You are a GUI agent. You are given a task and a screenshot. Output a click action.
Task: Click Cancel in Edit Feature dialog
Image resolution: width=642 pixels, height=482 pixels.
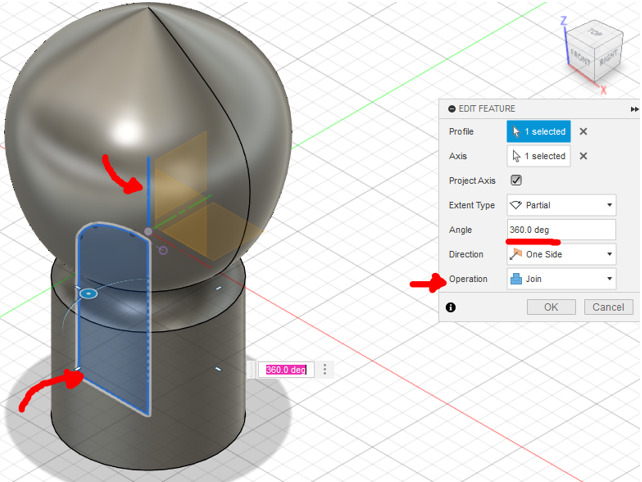pos(608,307)
